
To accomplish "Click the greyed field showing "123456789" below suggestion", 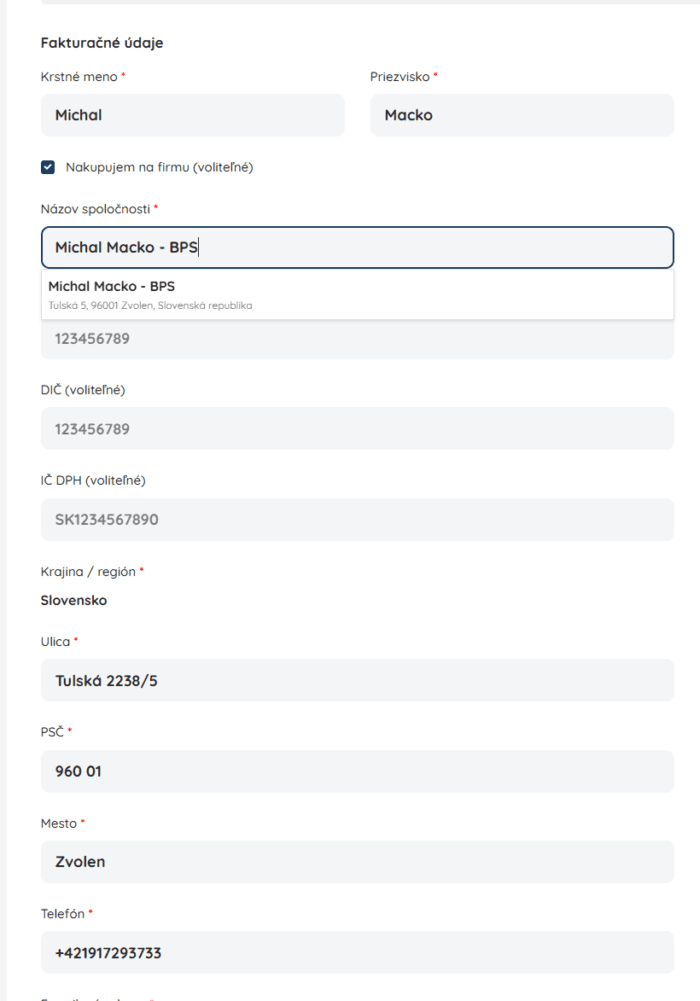I will (x=356, y=339).
